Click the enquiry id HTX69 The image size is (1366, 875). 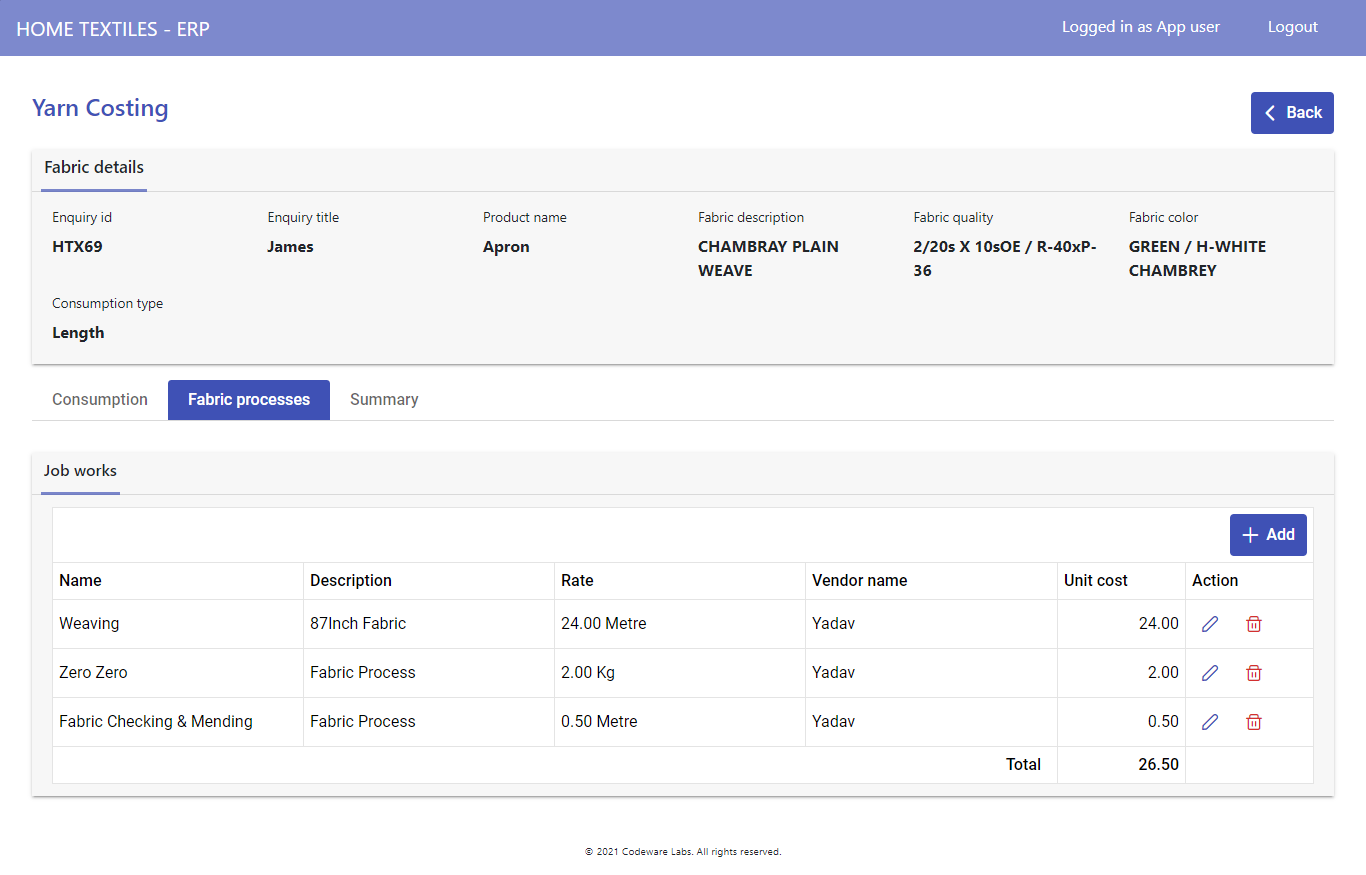pos(77,247)
